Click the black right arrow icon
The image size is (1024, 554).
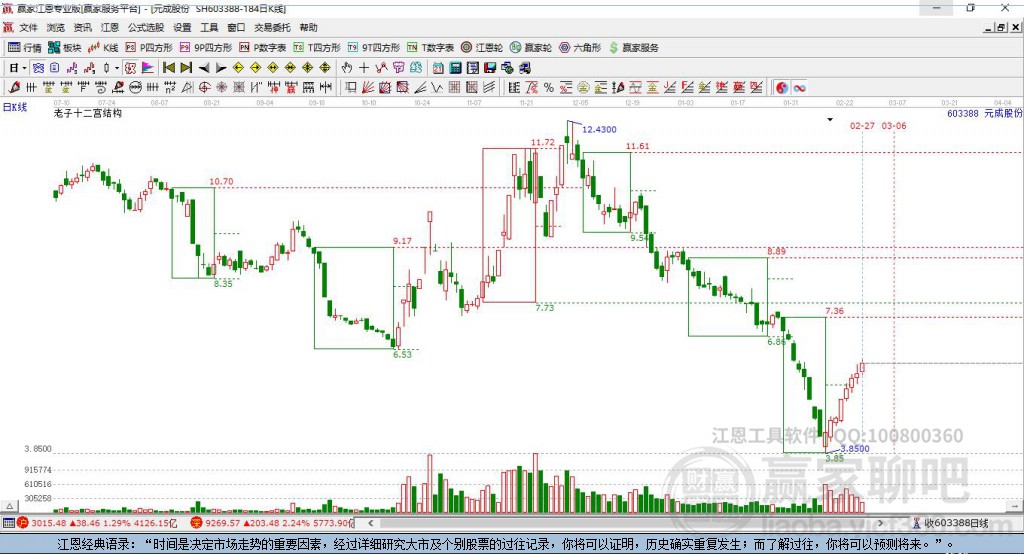pyautogui.click(x=221, y=68)
